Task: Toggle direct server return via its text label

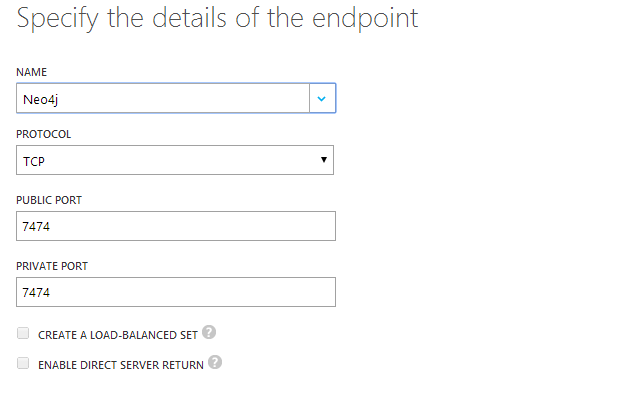Action: 121,365
